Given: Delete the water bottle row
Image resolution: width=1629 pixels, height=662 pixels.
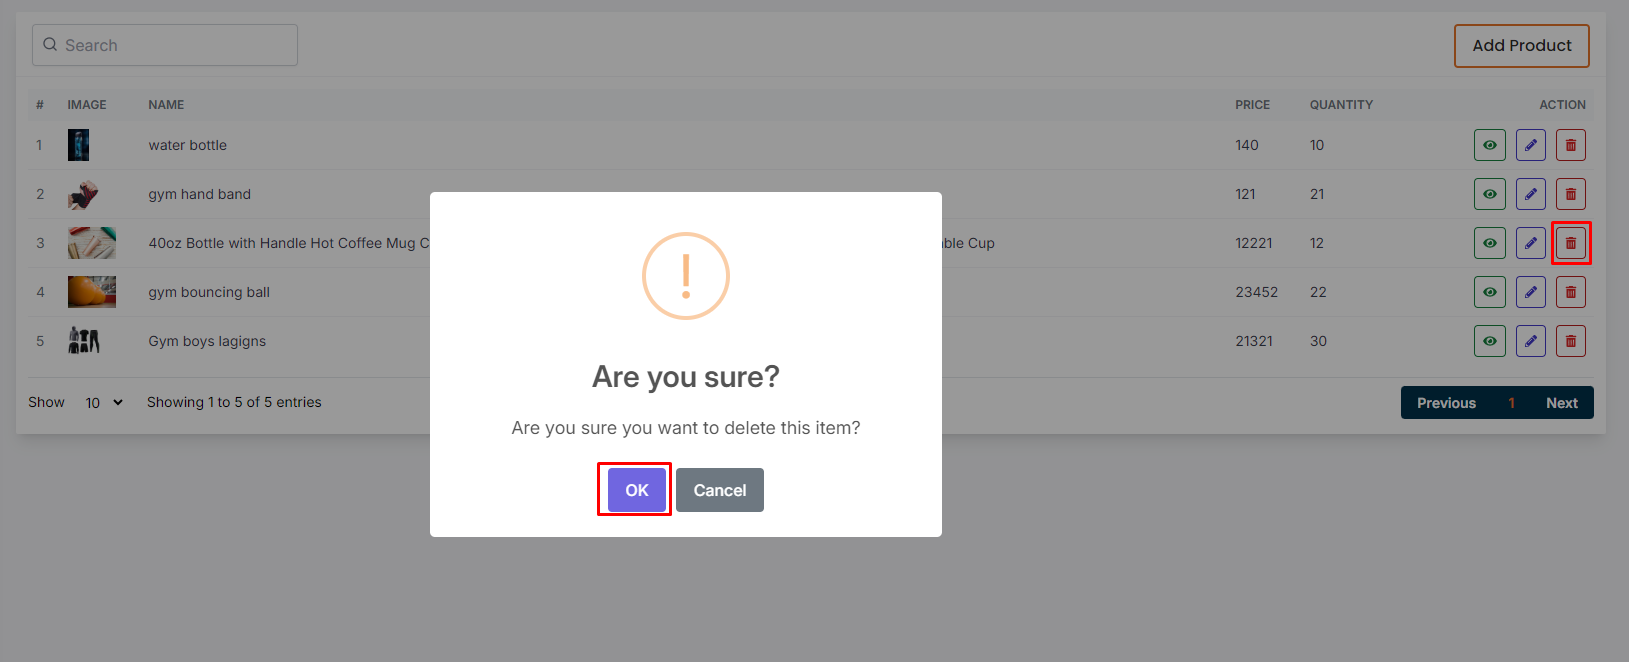Looking at the screenshot, I should point(1570,145).
